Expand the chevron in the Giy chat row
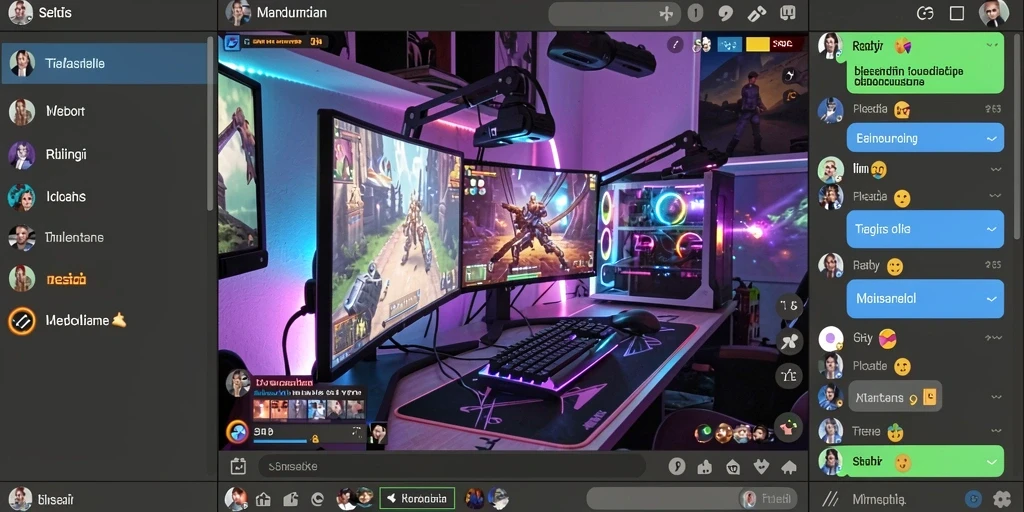 (993, 338)
